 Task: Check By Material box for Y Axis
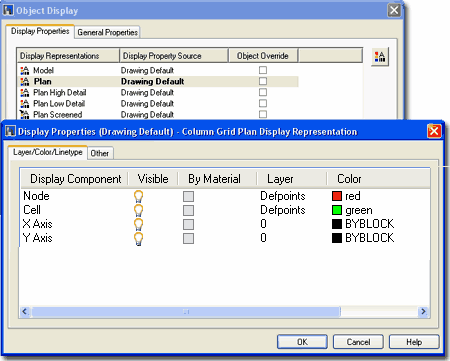coord(188,238)
